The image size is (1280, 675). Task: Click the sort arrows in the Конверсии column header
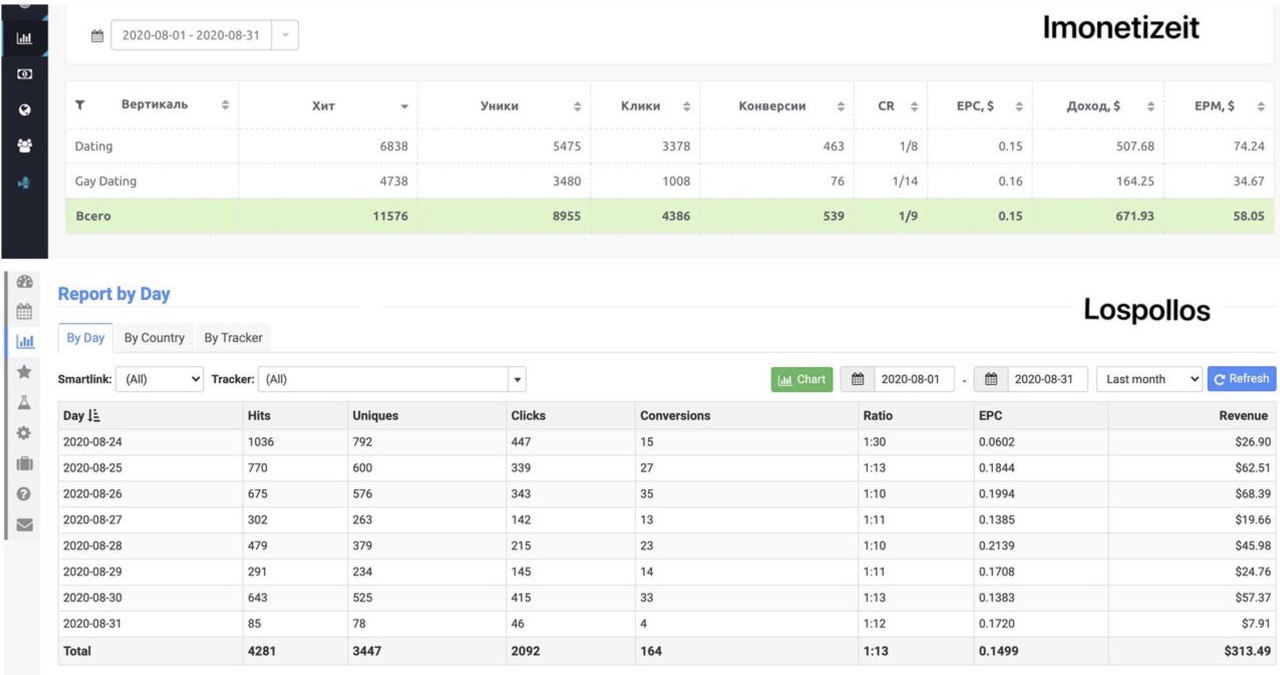840,106
